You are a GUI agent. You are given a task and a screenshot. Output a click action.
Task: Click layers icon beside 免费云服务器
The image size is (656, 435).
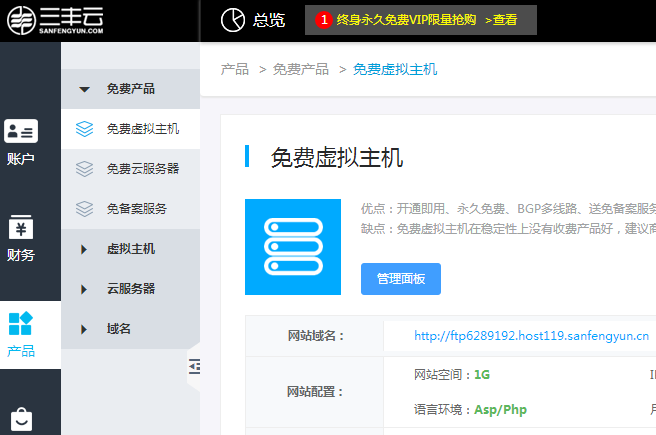point(84,169)
